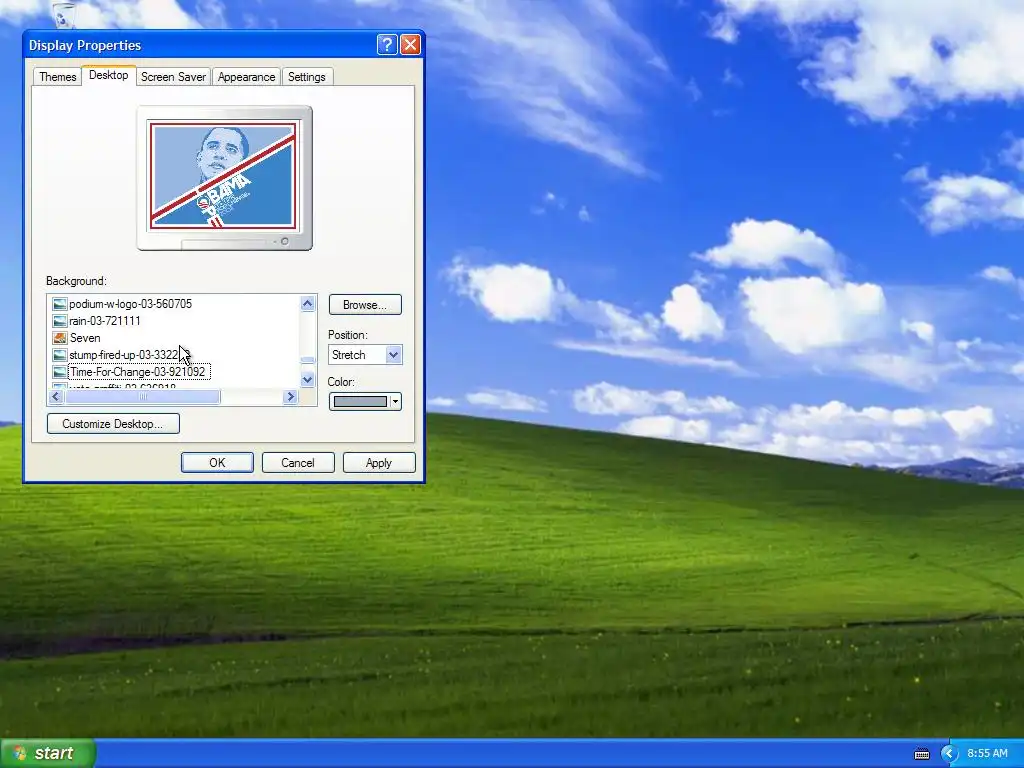Click the monitor wallpaper preview image
1024x768 pixels.
(223, 175)
